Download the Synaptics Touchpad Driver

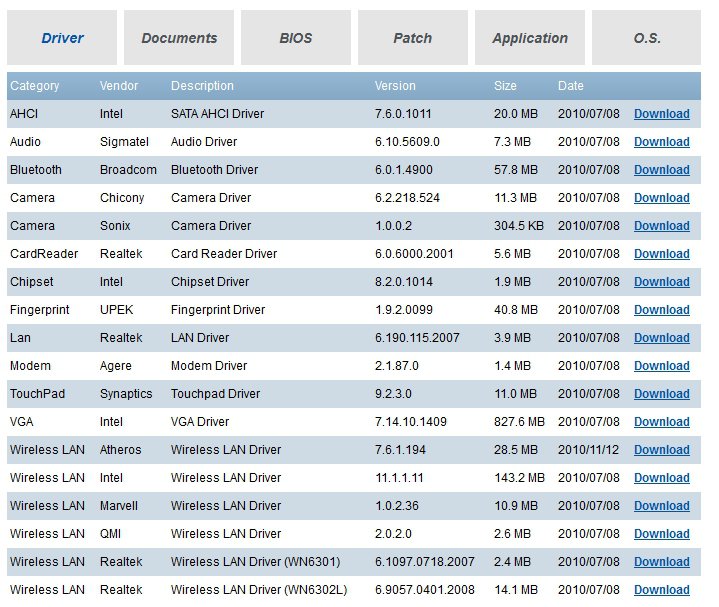pyautogui.click(x=662, y=393)
